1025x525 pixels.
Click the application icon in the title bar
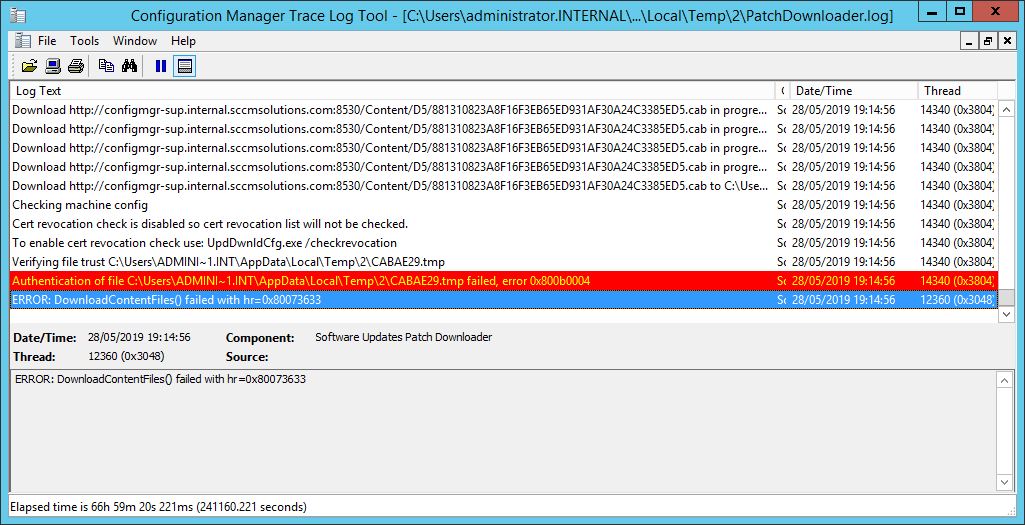18,14
